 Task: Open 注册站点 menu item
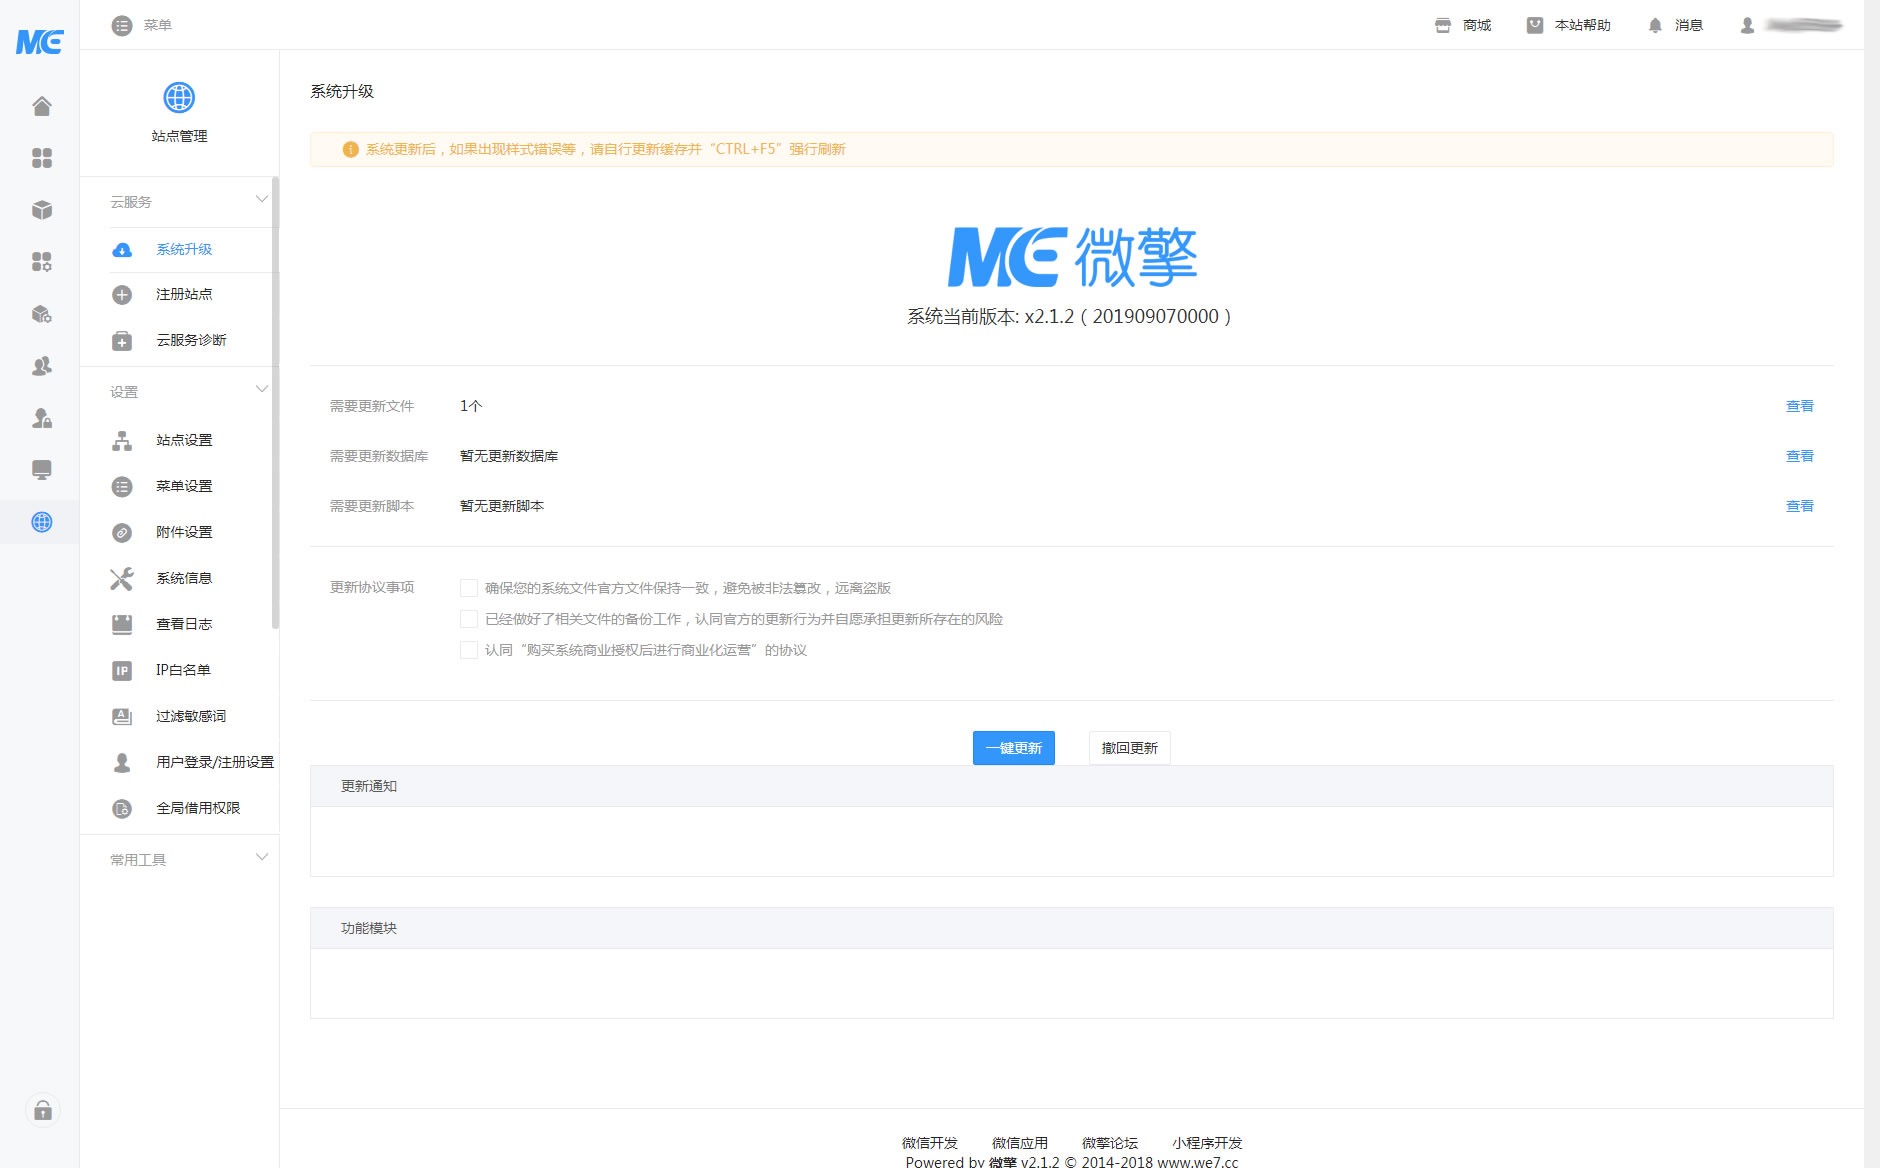(184, 294)
